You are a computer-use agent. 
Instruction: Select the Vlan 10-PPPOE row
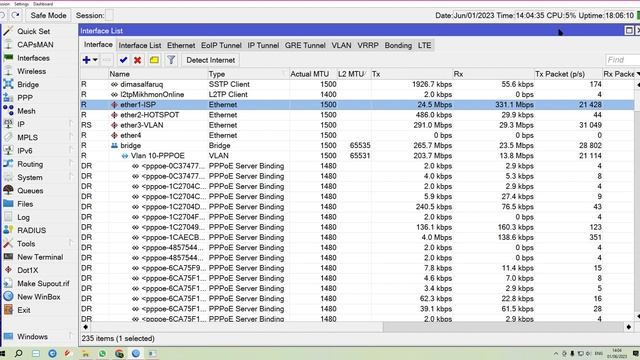357,156
